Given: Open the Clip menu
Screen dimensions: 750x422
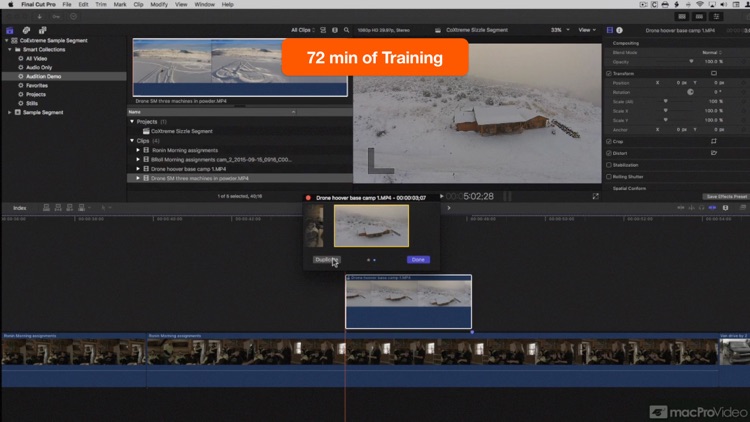Looking at the screenshot, I should click(x=138, y=4).
